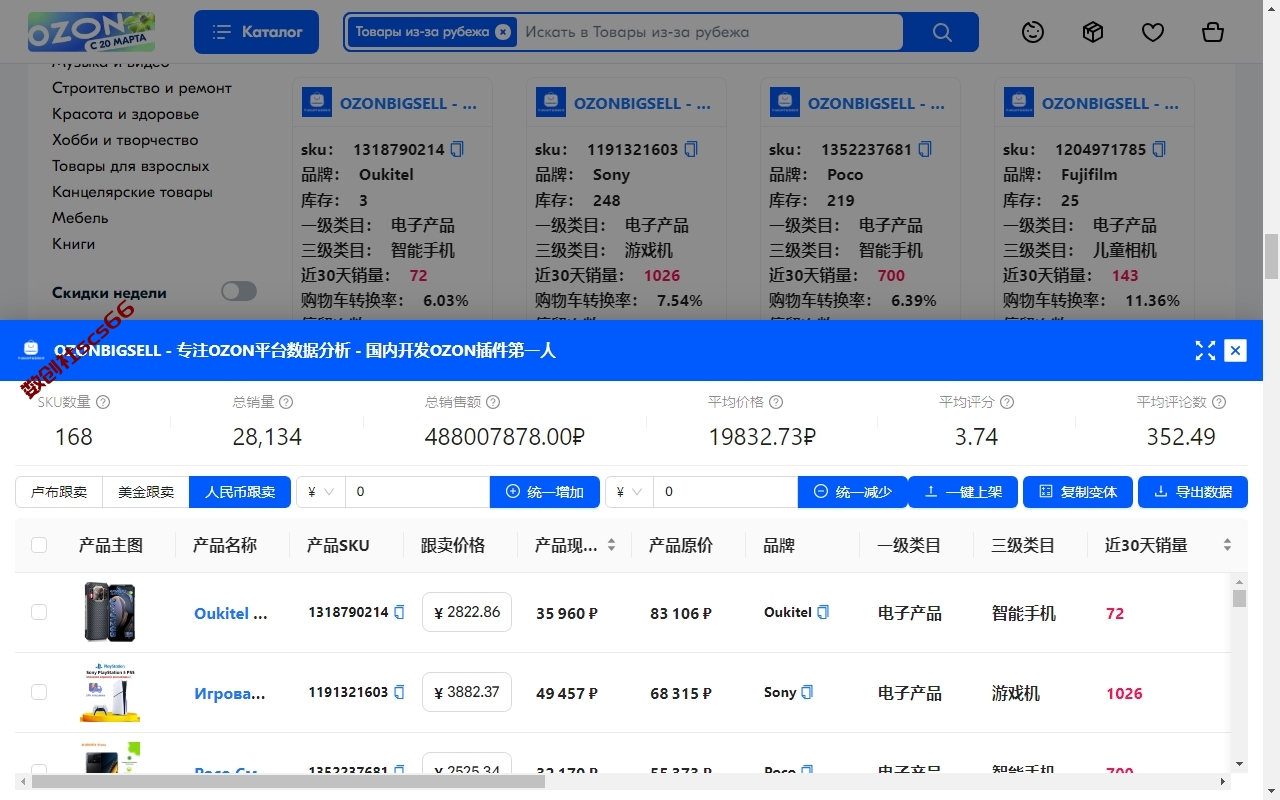Click the help icon next to 平均评论数
1280x800 pixels.
[x=1220, y=402]
